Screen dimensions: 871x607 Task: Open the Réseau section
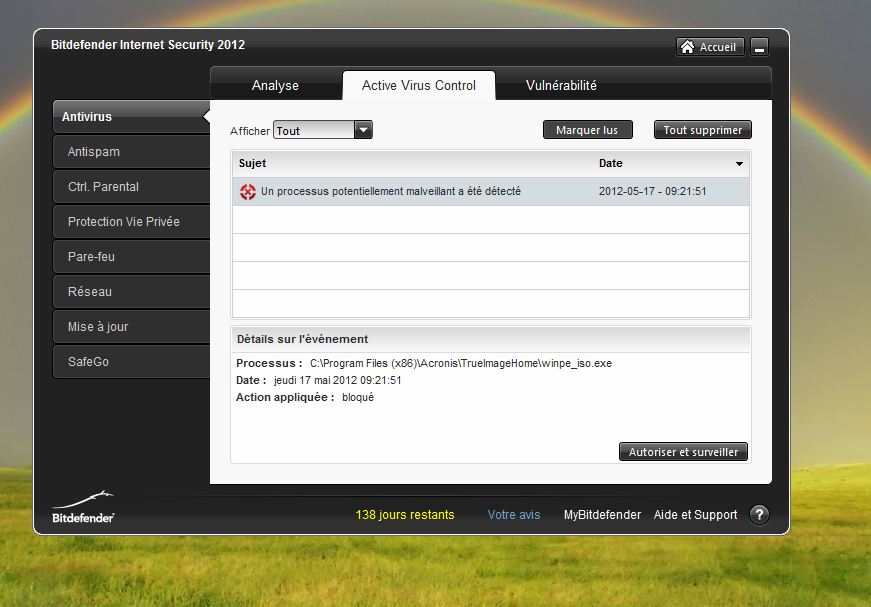pos(131,292)
